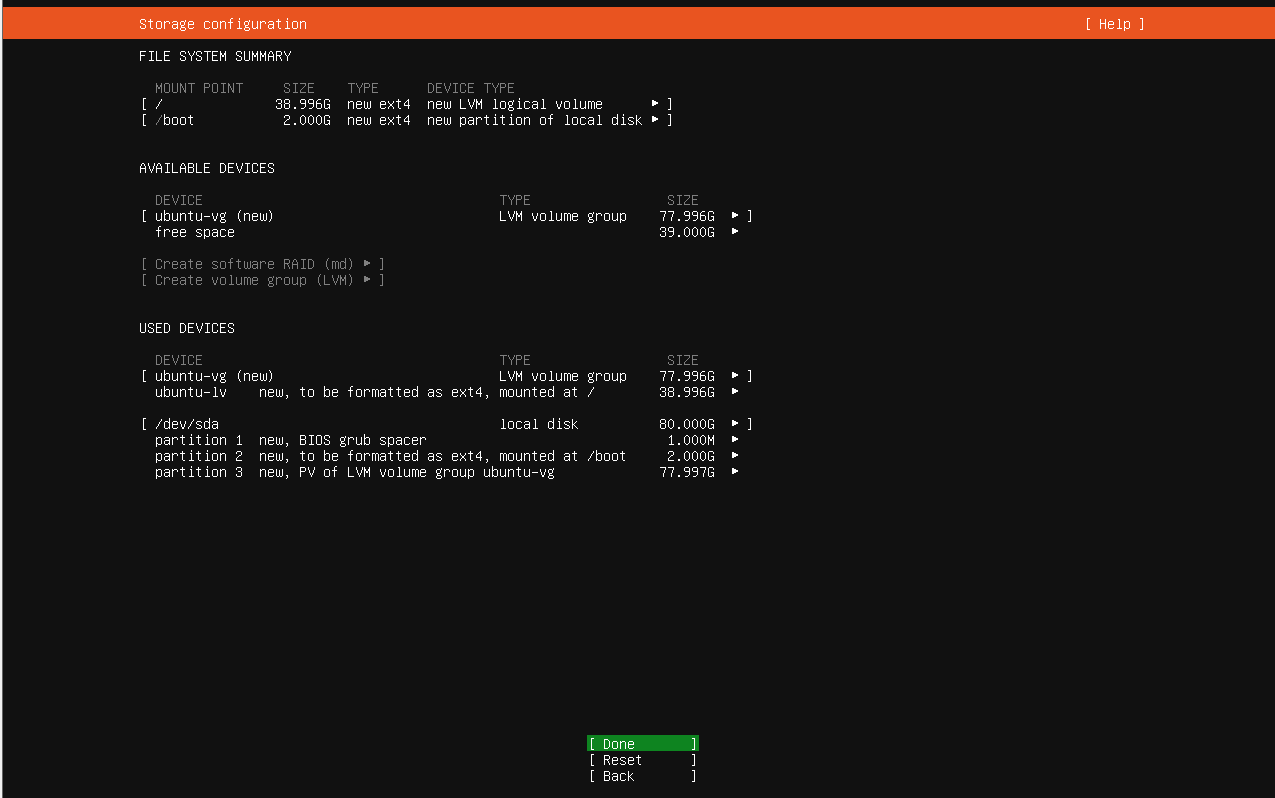Expand arrow for /dev/sda local disk

point(736,424)
